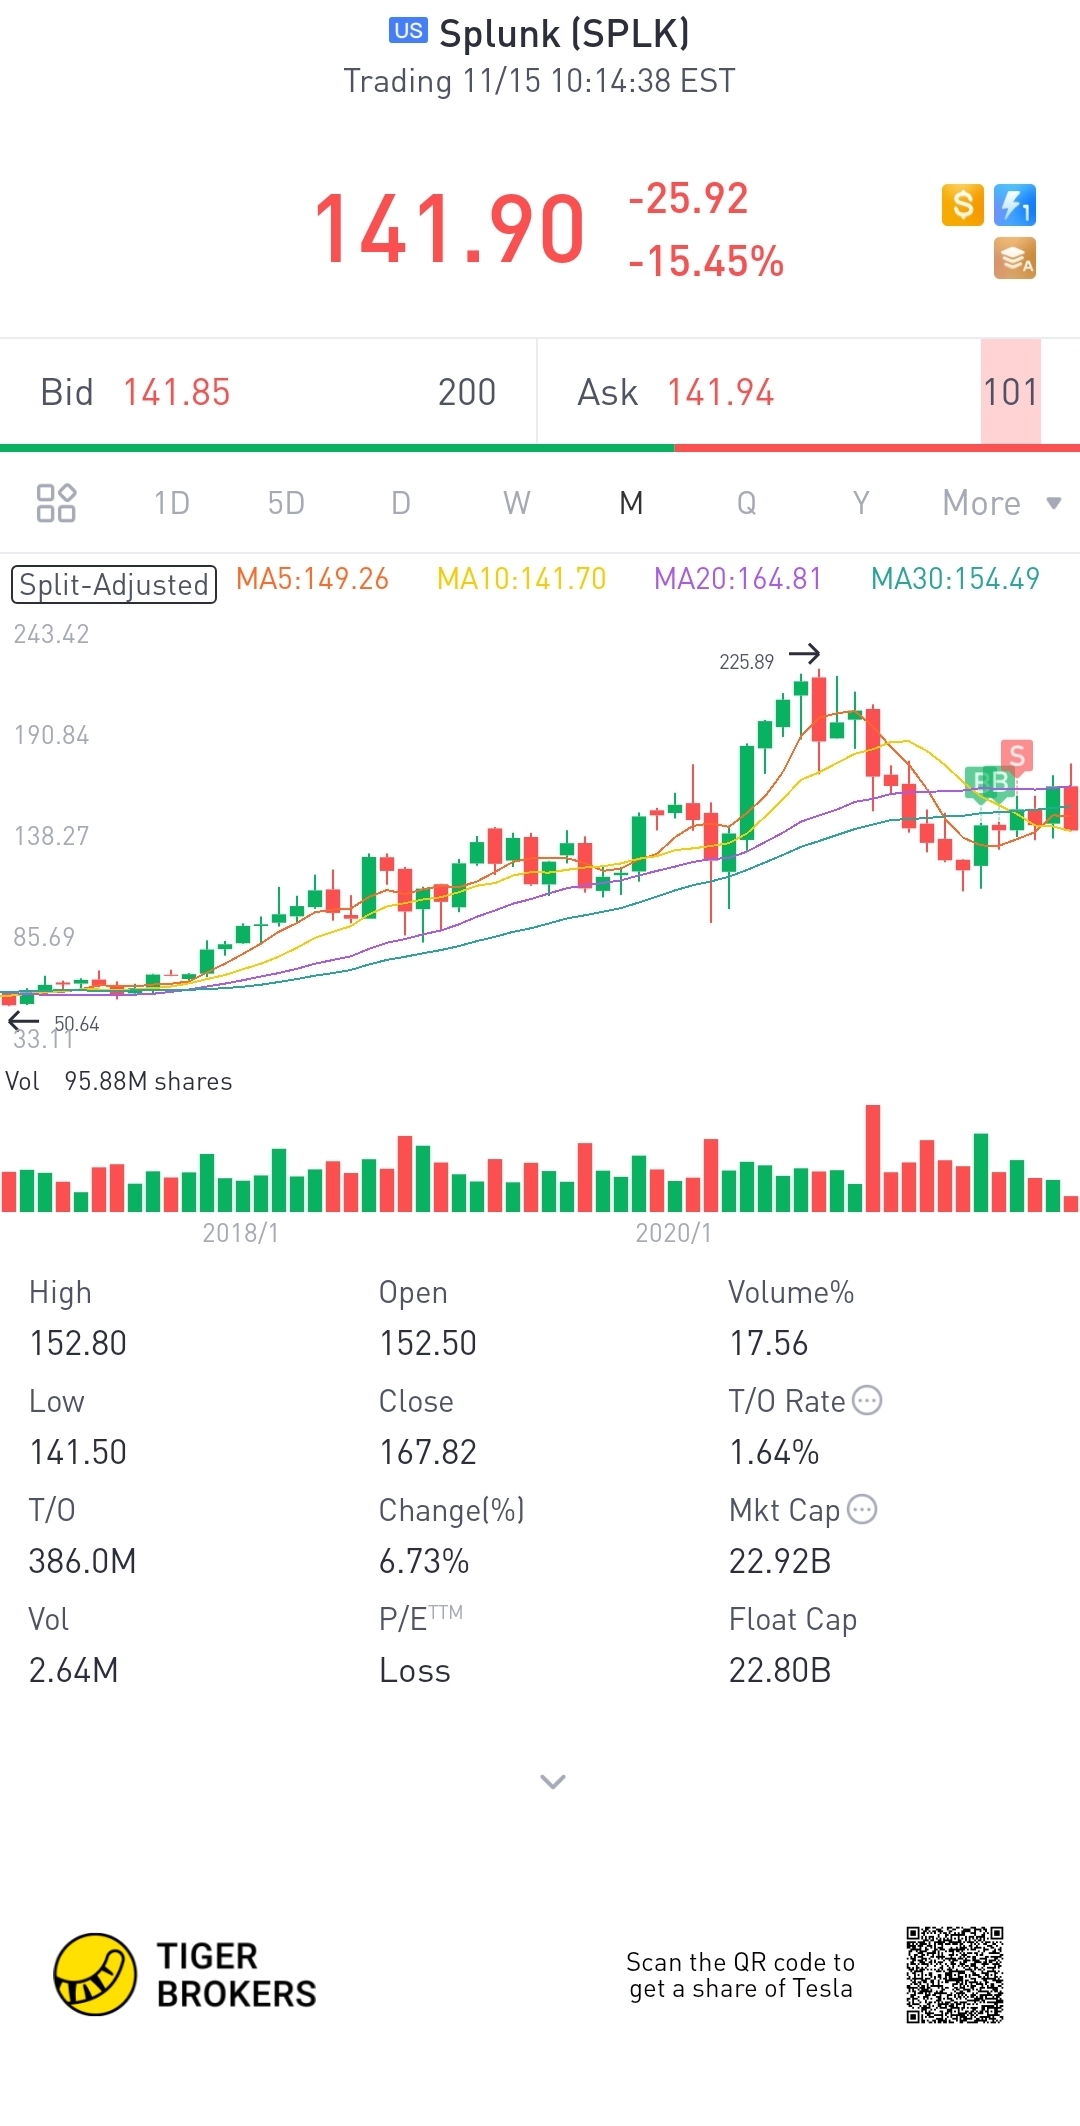Tap the 225.89 chart high label
Viewport: 1080px width, 2126px height.
coord(746,661)
